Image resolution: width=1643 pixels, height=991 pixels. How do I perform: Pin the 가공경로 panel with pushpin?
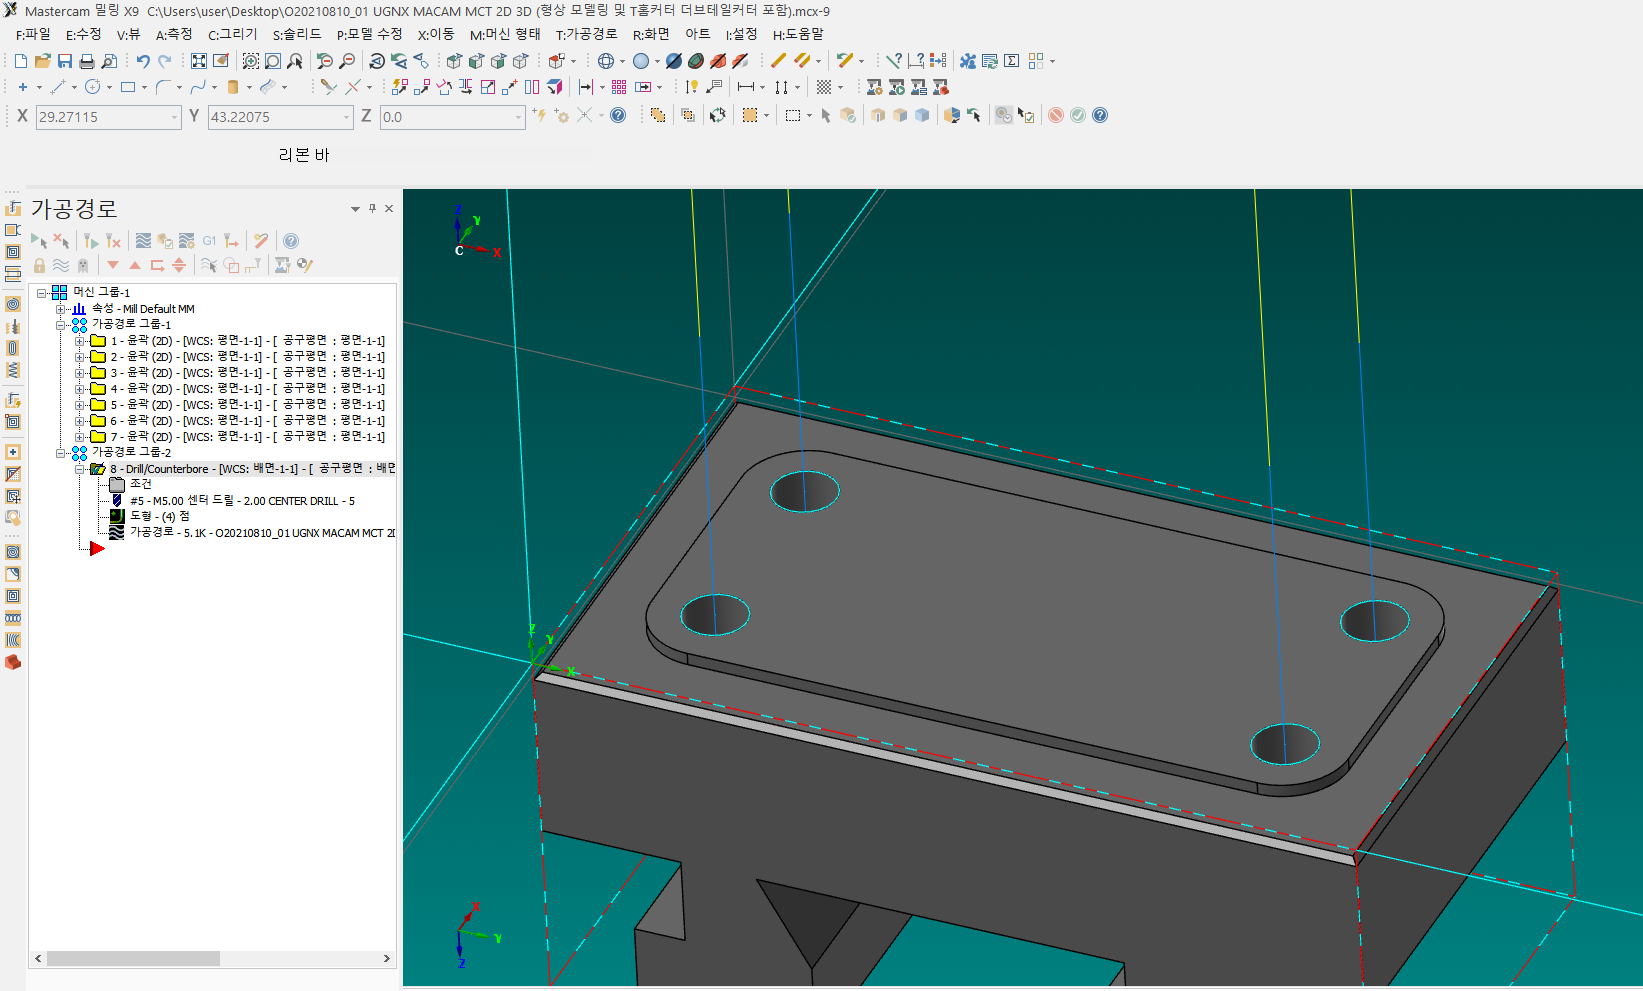click(x=372, y=209)
